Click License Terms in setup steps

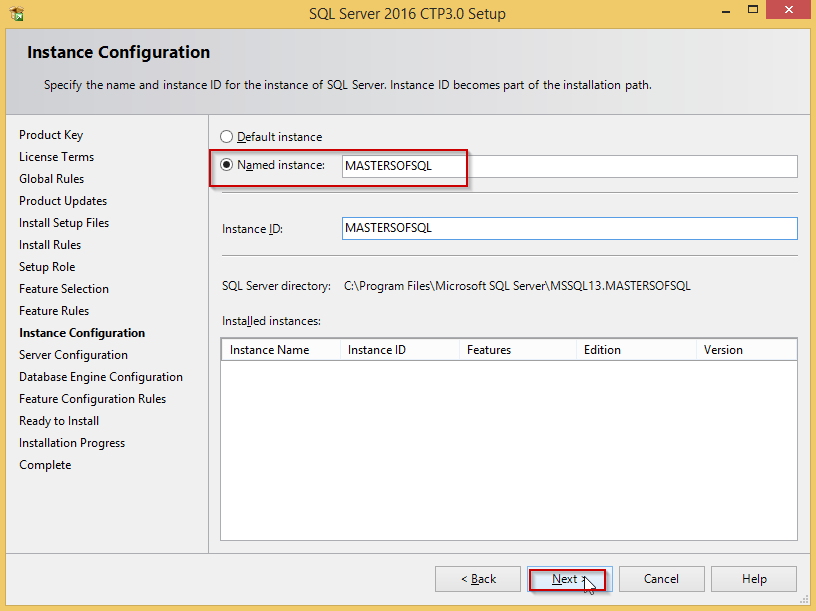click(57, 157)
